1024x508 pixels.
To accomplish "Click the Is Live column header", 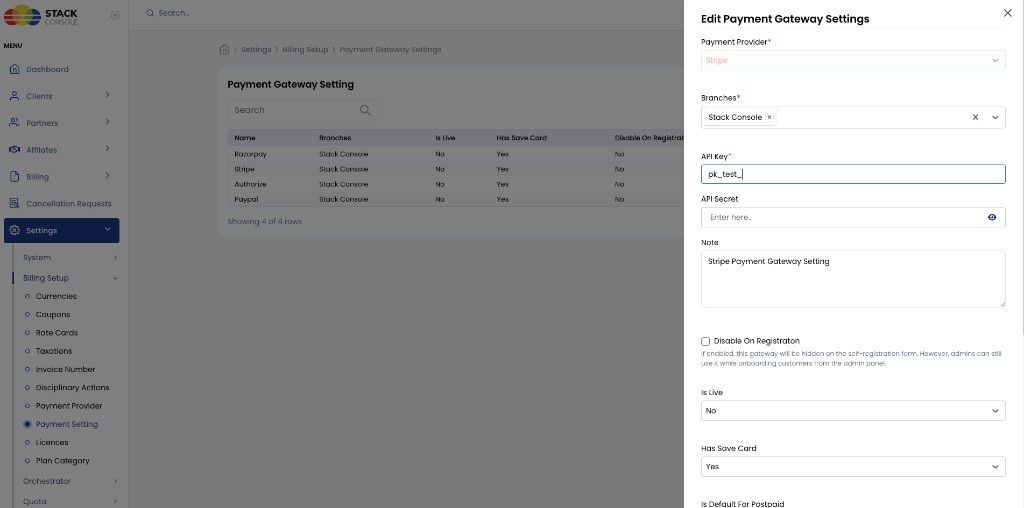I will [x=445, y=138].
